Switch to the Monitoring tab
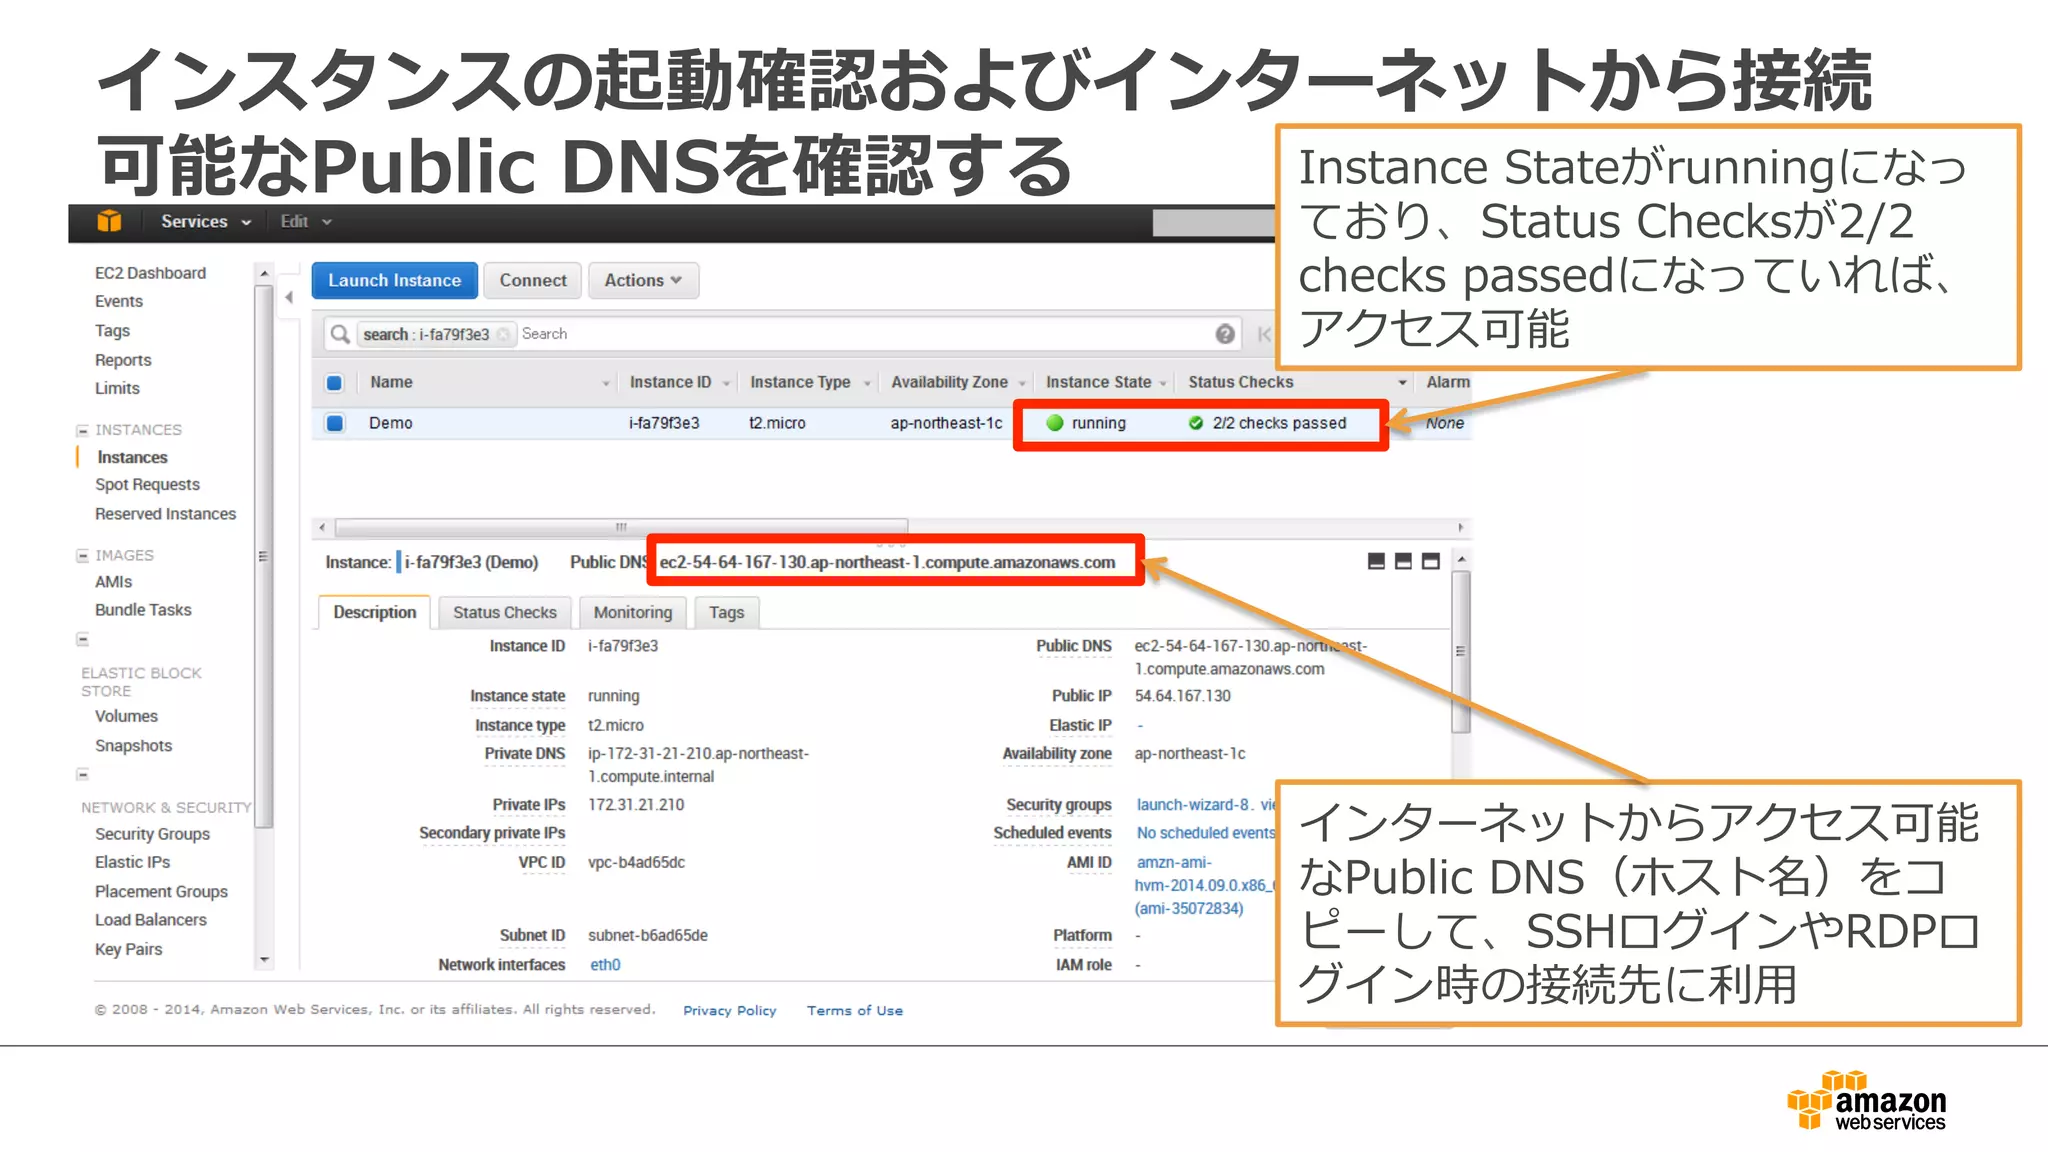2048x1152 pixels. point(633,613)
